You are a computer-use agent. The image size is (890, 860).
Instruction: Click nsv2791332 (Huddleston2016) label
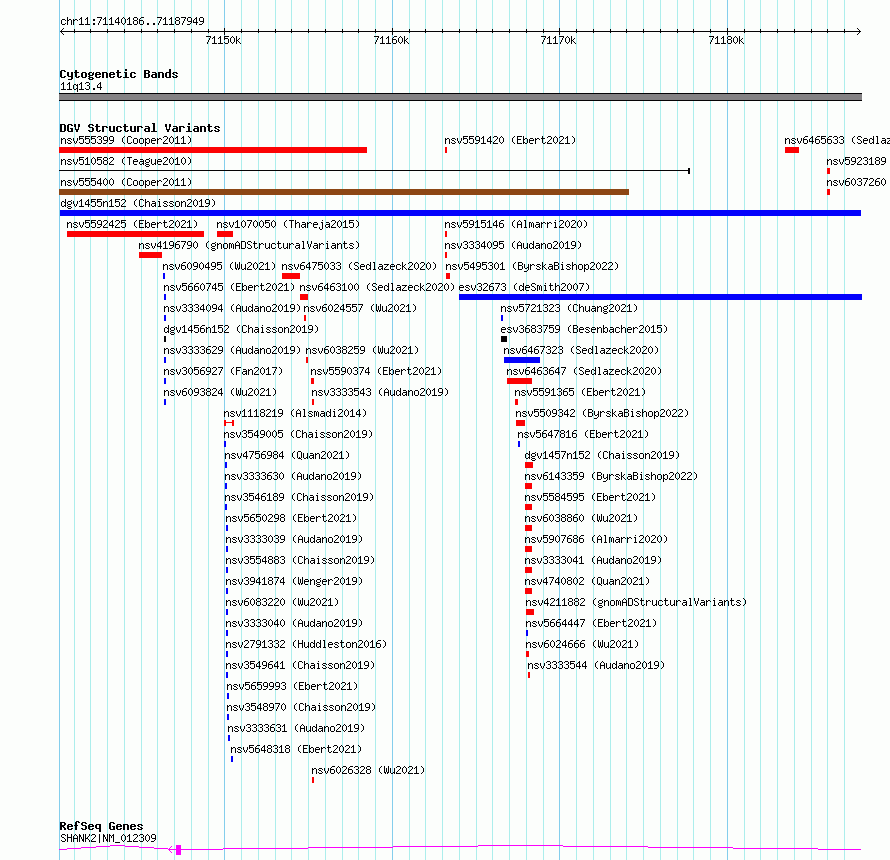click(x=307, y=644)
